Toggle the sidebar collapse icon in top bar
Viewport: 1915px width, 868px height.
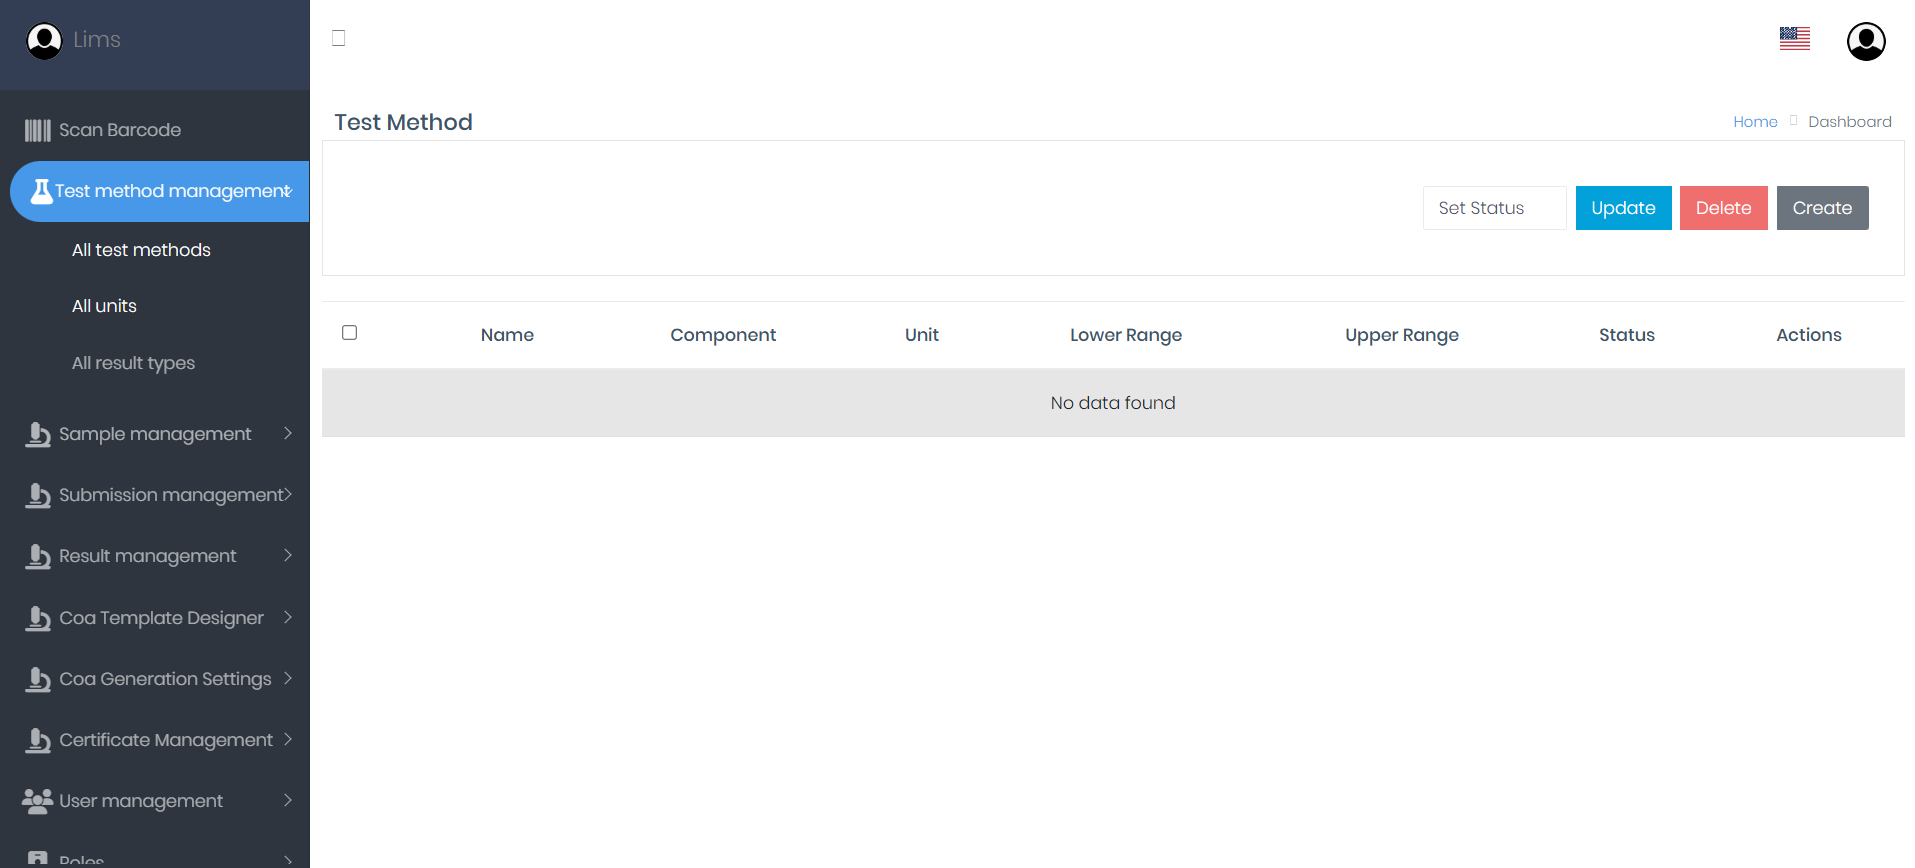[339, 38]
